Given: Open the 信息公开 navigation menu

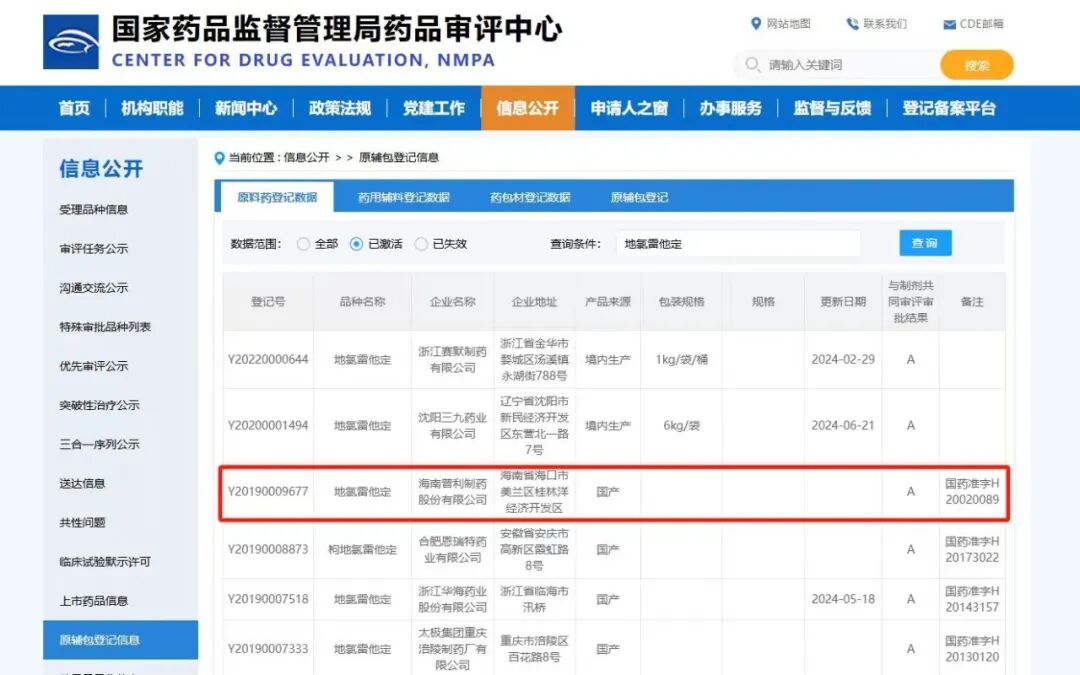Looking at the screenshot, I should point(527,108).
